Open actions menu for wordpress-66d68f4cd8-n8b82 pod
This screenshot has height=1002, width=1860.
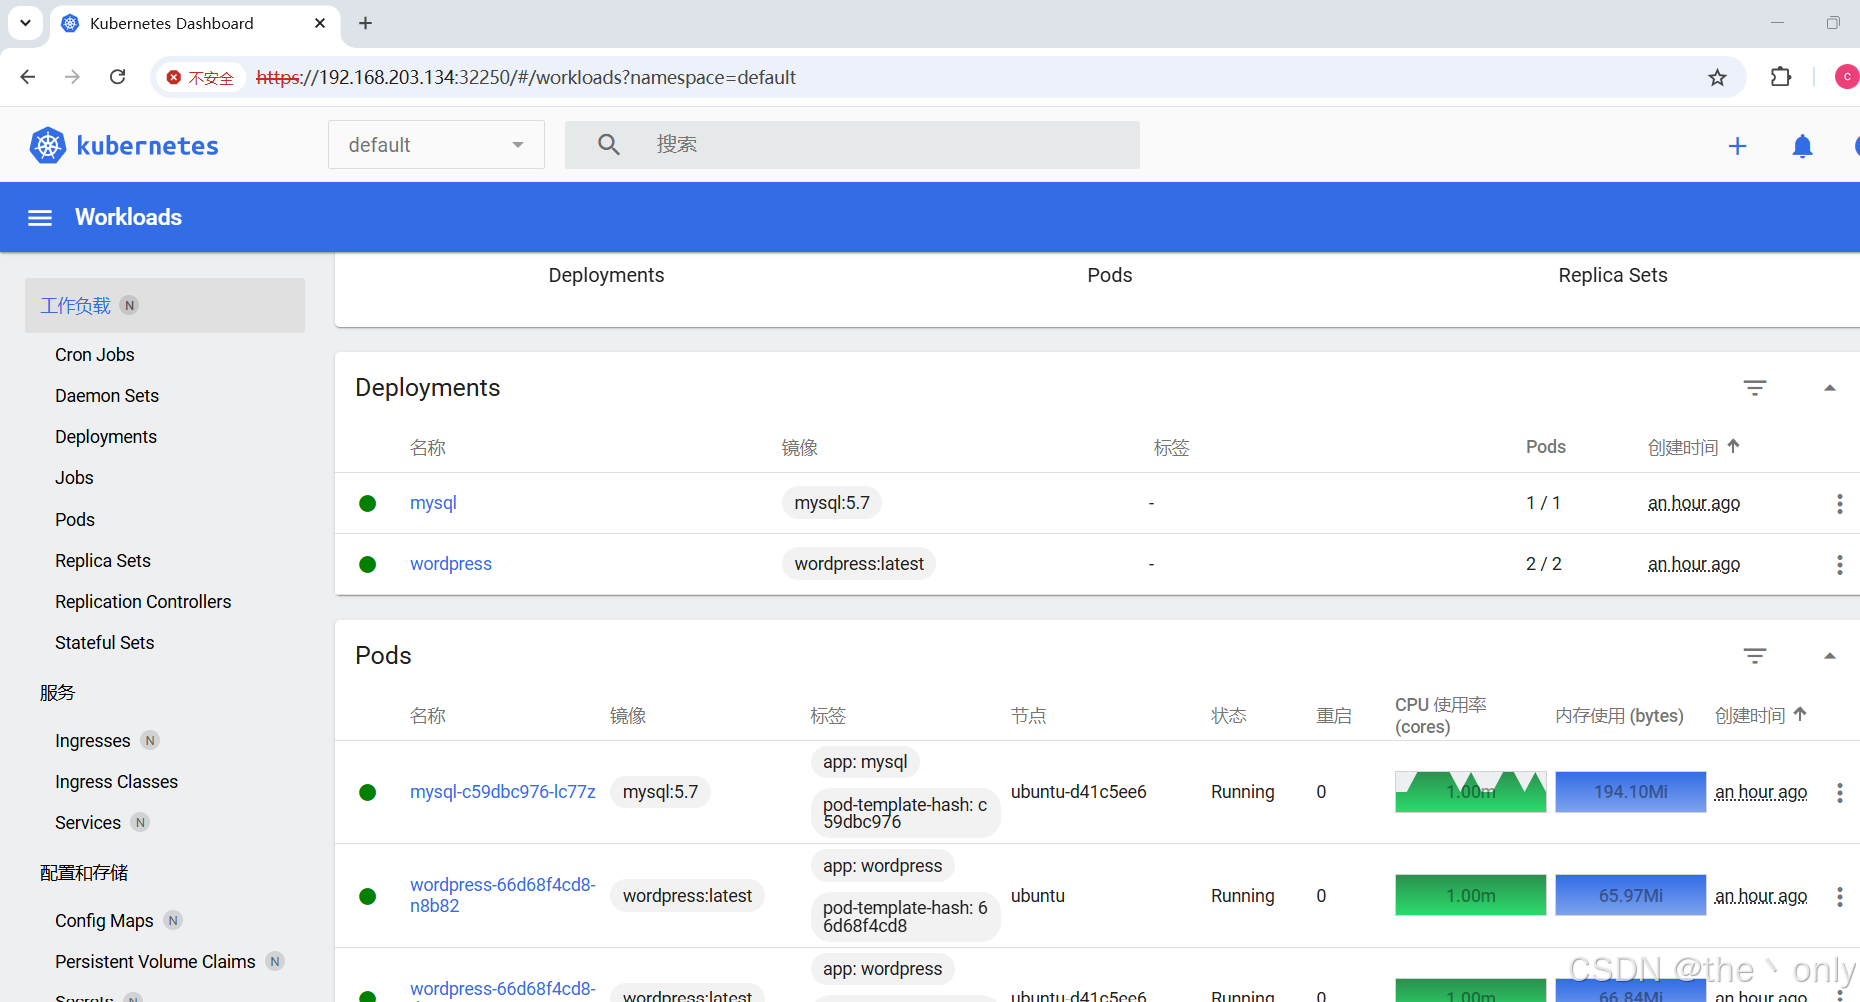1839,897
